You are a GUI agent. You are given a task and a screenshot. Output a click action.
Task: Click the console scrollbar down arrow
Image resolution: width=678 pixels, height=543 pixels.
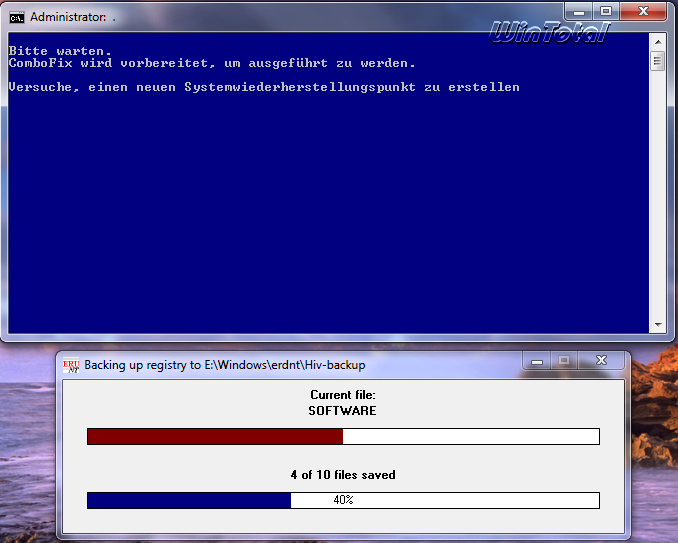click(x=658, y=324)
